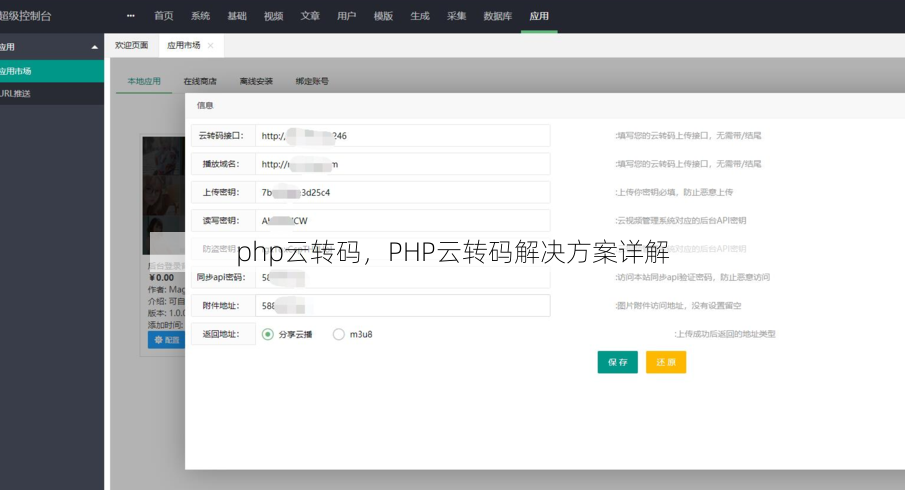Click the ¥0.00 price text
Viewport: 905px width, 490px height.
162,278
